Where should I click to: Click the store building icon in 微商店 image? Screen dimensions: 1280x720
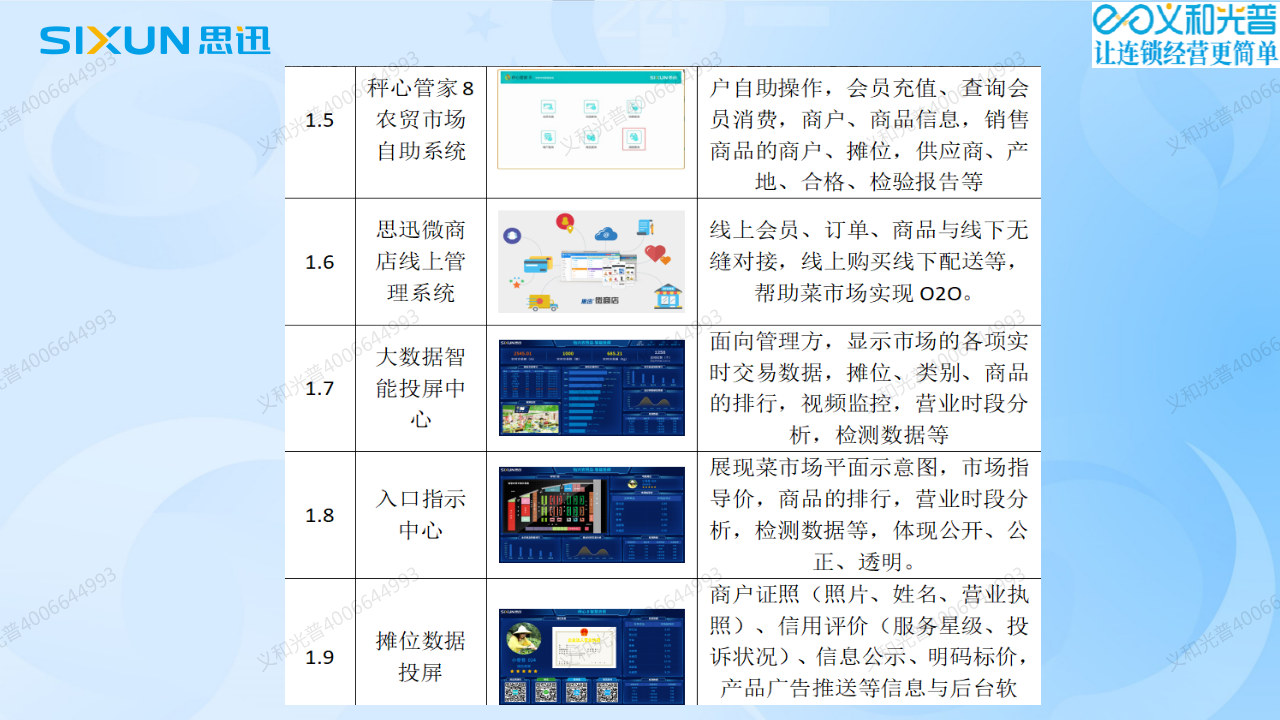coord(668,296)
